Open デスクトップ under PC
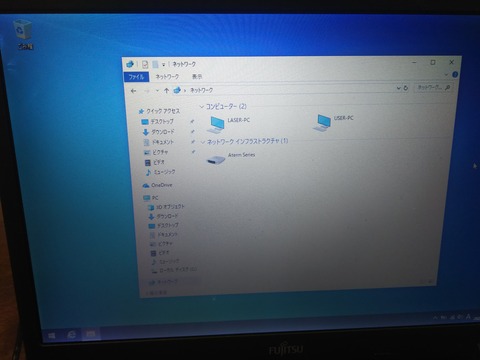The height and width of the screenshot is (360, 480). coord(164,226)
